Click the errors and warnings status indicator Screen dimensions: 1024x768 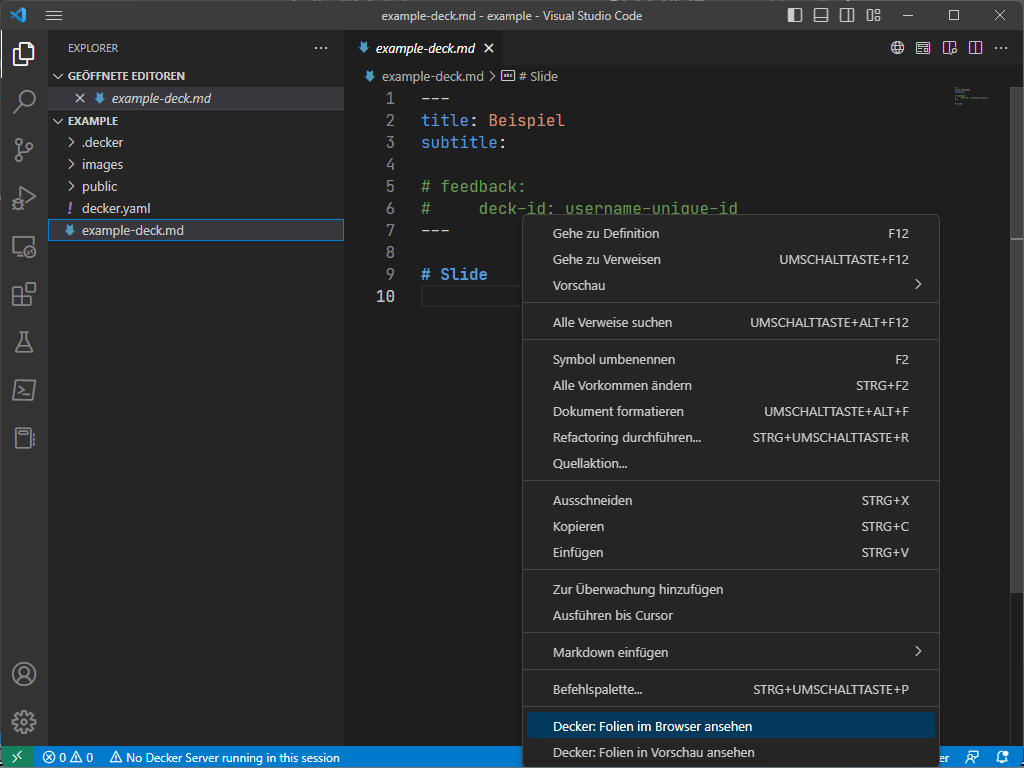tap(71, 758)
